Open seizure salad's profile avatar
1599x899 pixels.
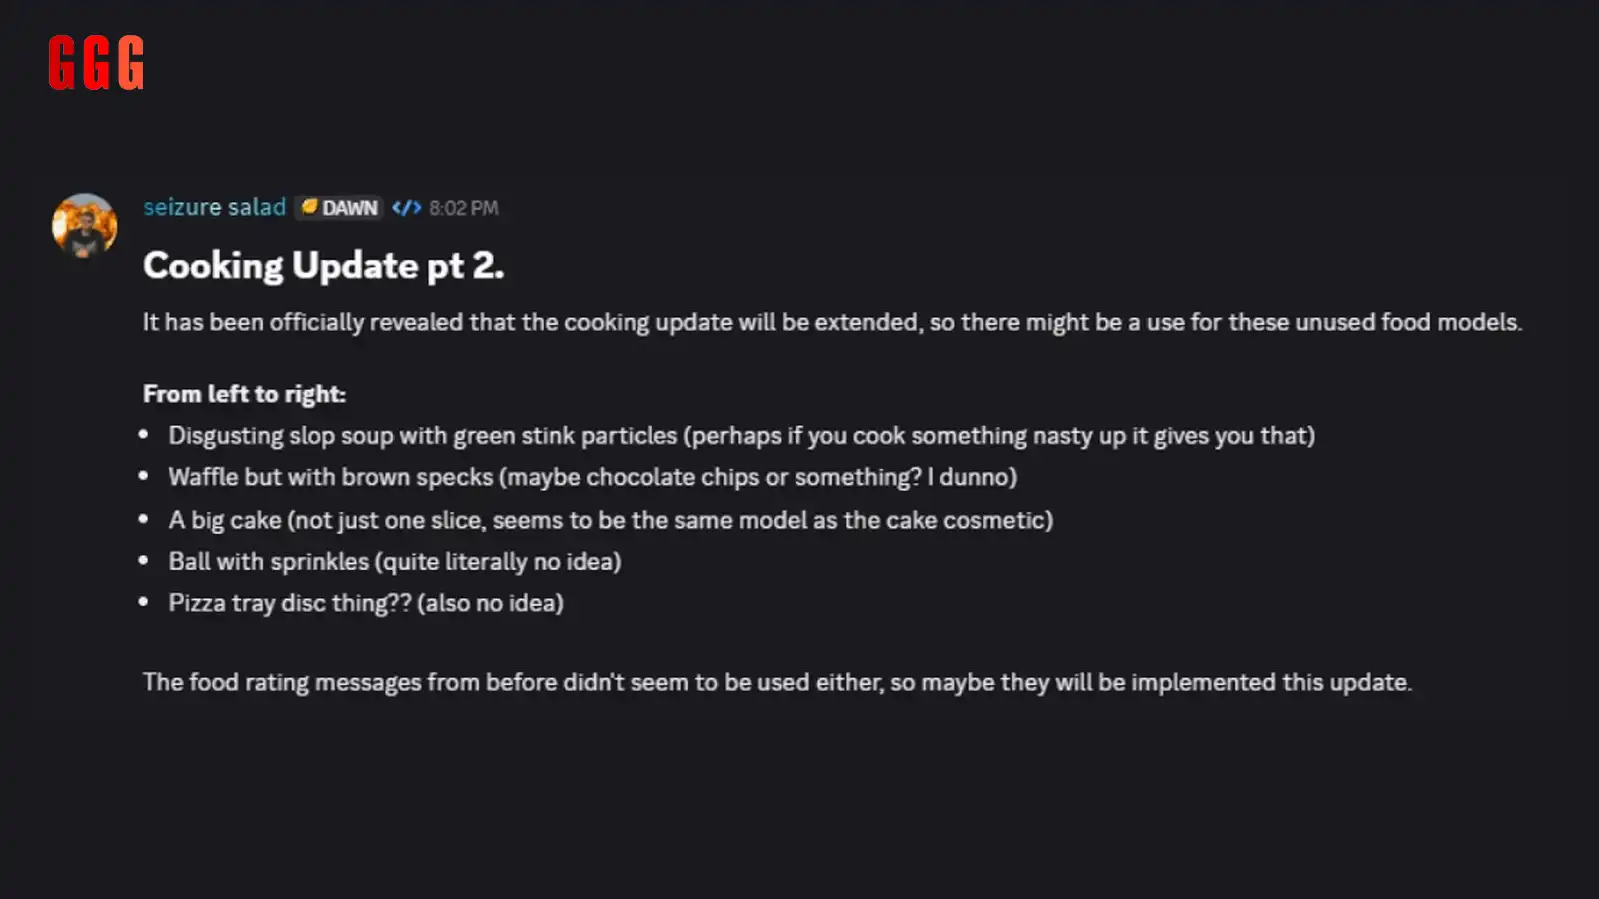pyautogui.click(x=85, y=225)
